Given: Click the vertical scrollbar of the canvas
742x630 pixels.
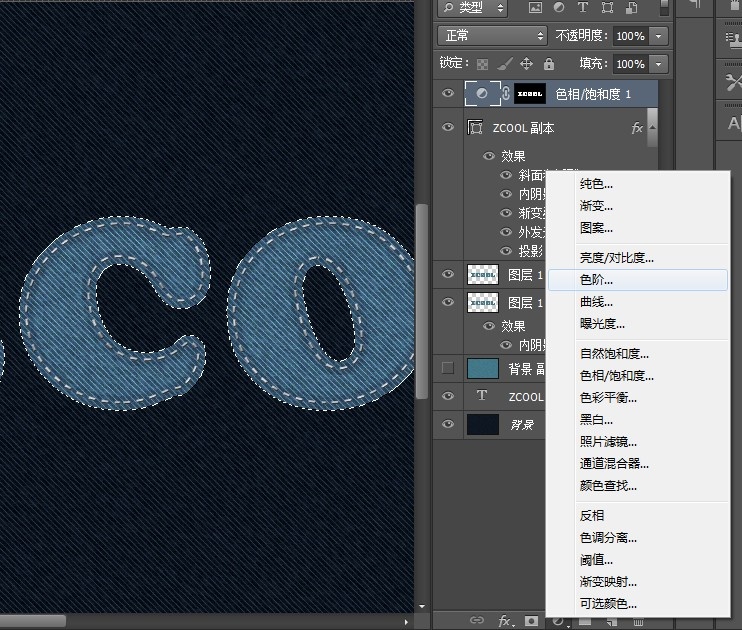Looking at the screenshot, I should (422, 260).
